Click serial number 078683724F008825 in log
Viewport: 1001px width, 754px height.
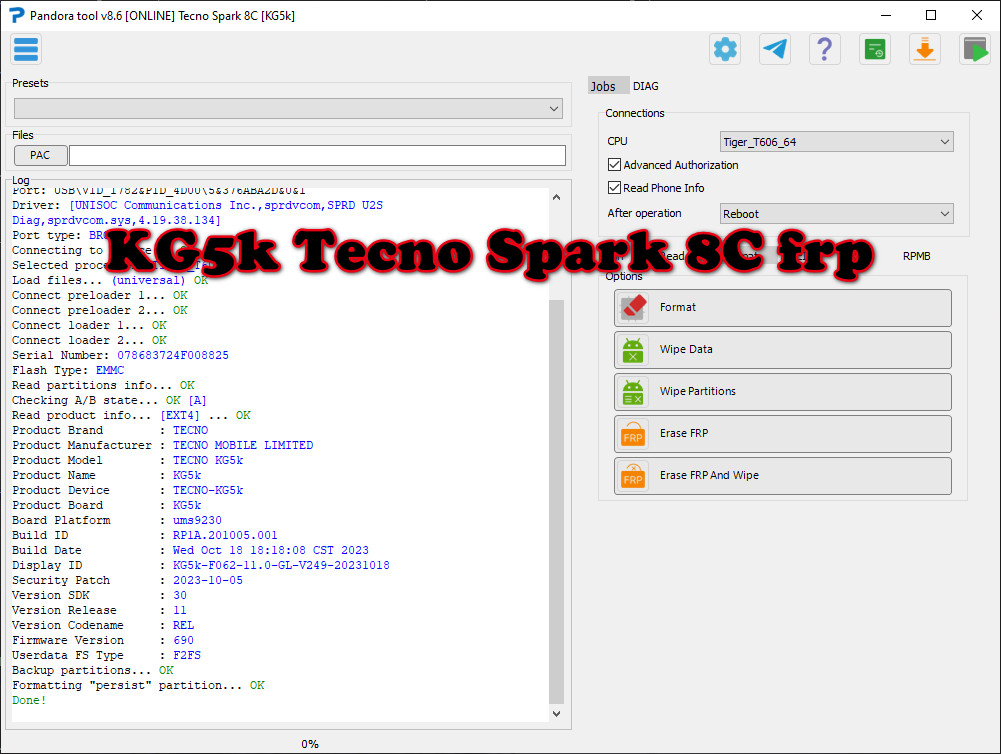pyautogui.click(x=172, y=356)
